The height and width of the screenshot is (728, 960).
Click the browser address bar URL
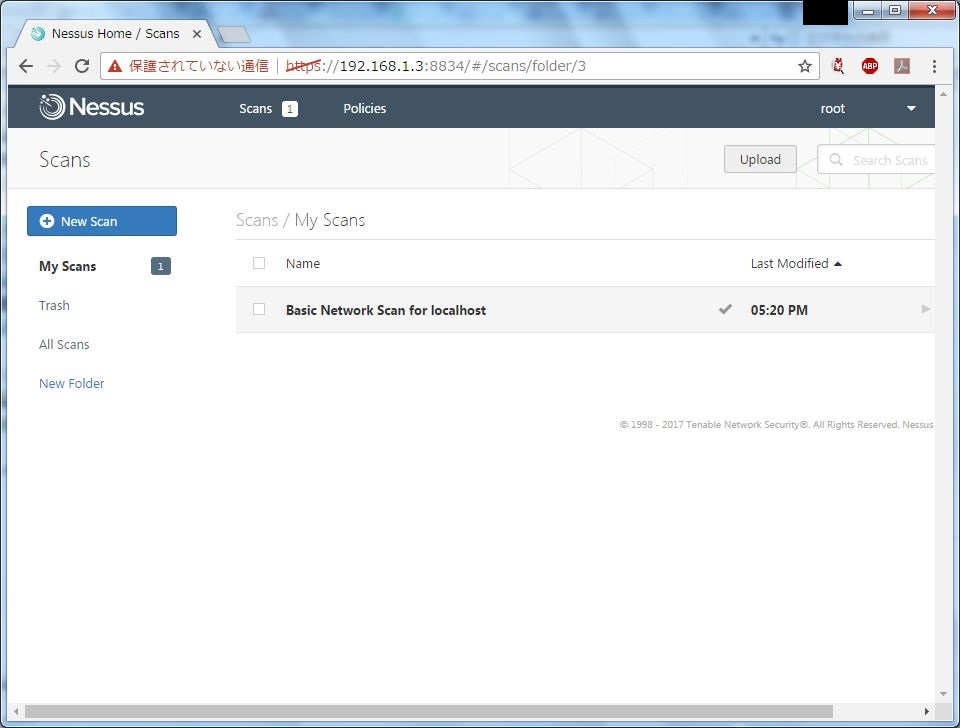click(435, 66)
